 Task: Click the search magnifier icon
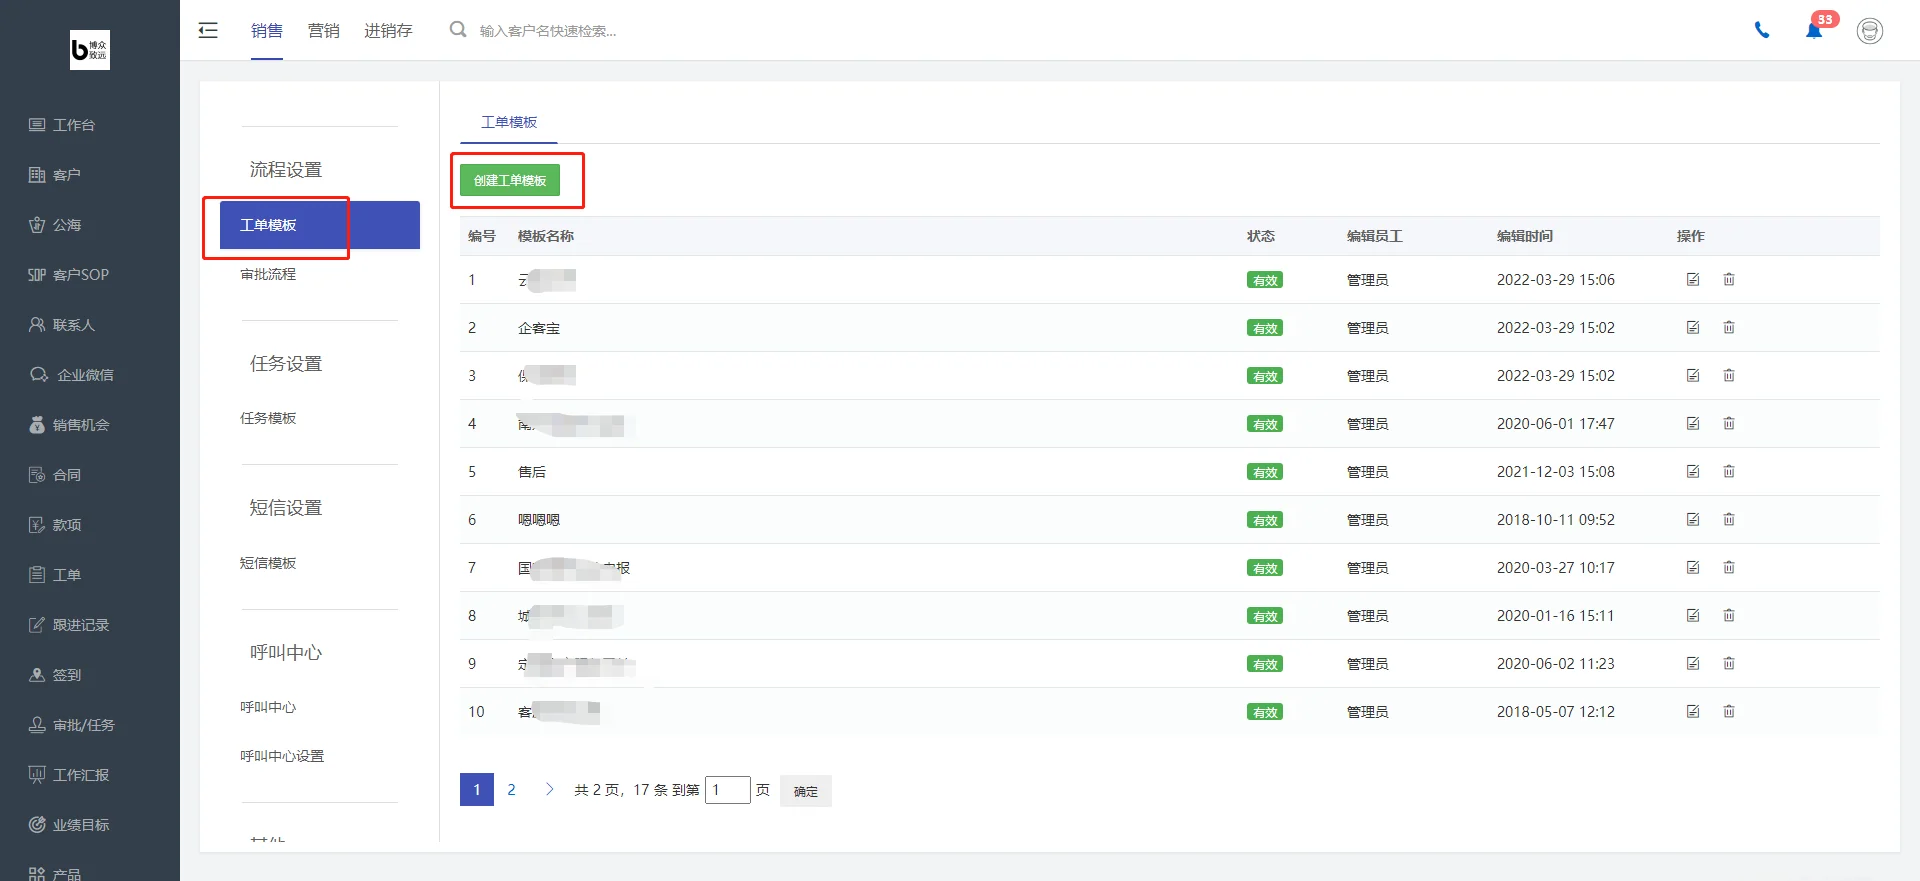(x=458, y=30)
